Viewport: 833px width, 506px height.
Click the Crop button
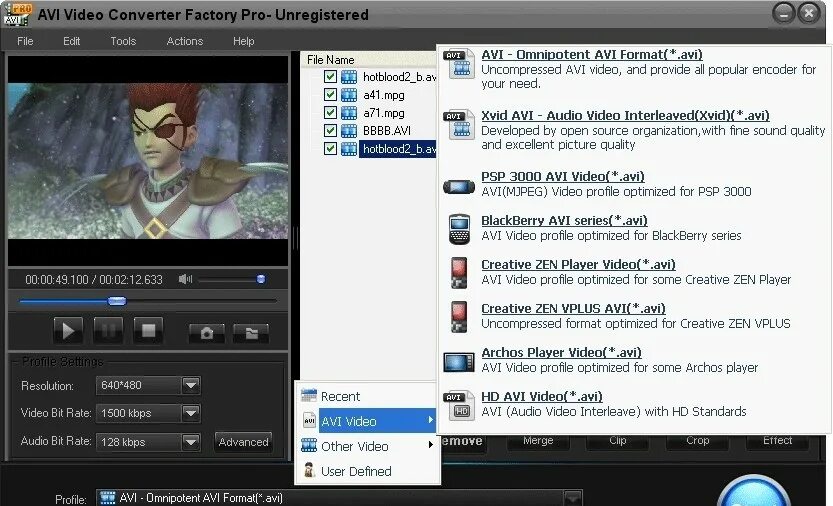(697, 441)
